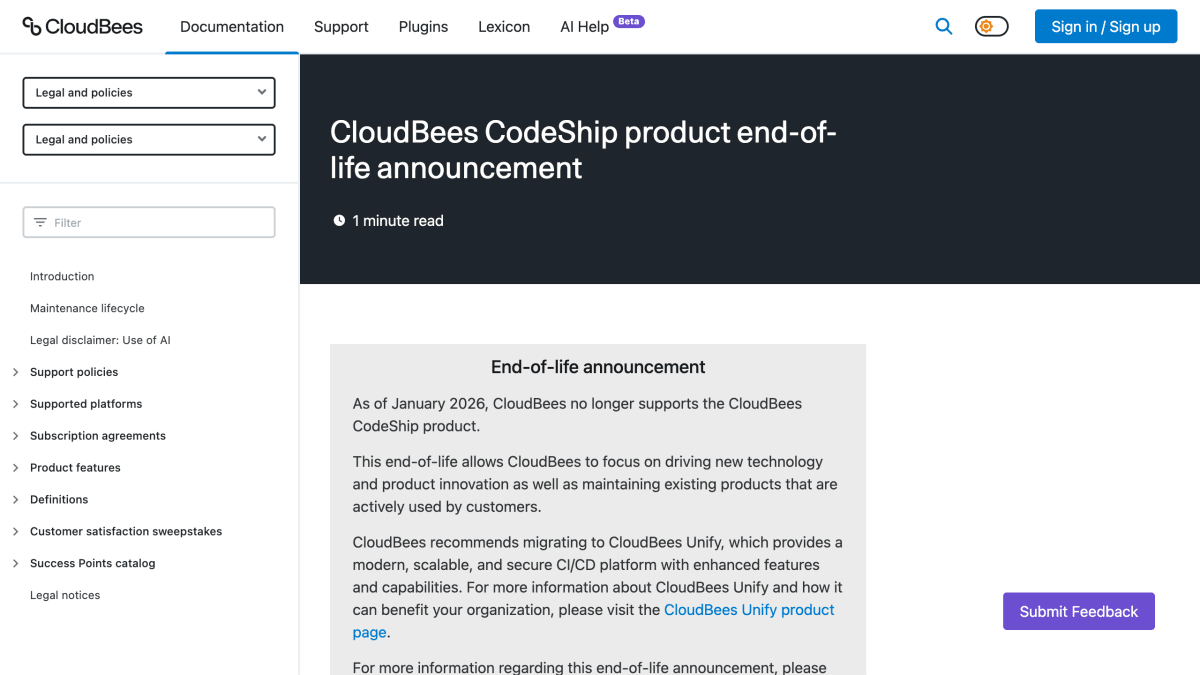
Task: Focus the sidebar Filter input field
Action: [x=149, y=222]
